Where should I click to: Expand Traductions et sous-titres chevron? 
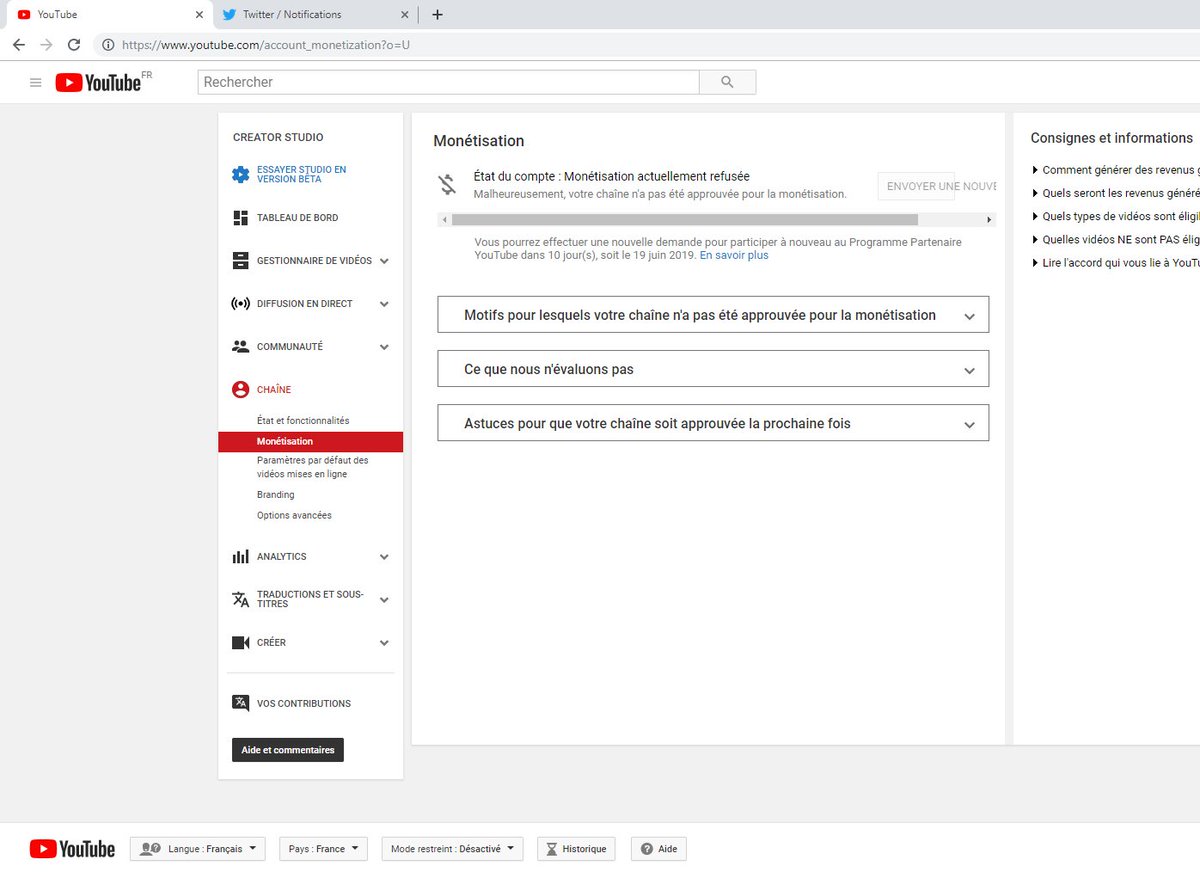coord(384,600)
